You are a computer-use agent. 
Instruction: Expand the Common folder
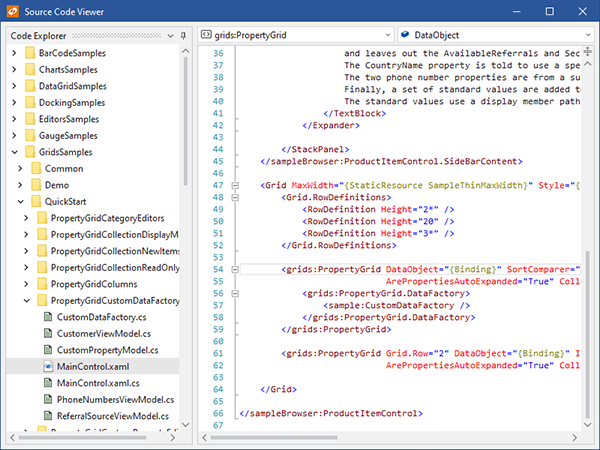click(21, 168)
